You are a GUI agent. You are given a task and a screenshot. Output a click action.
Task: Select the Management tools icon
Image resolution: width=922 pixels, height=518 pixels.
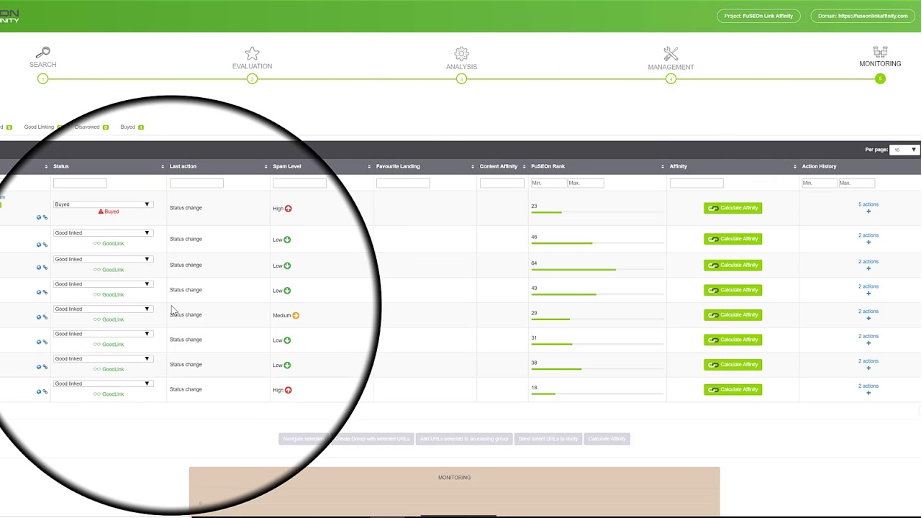670,53
